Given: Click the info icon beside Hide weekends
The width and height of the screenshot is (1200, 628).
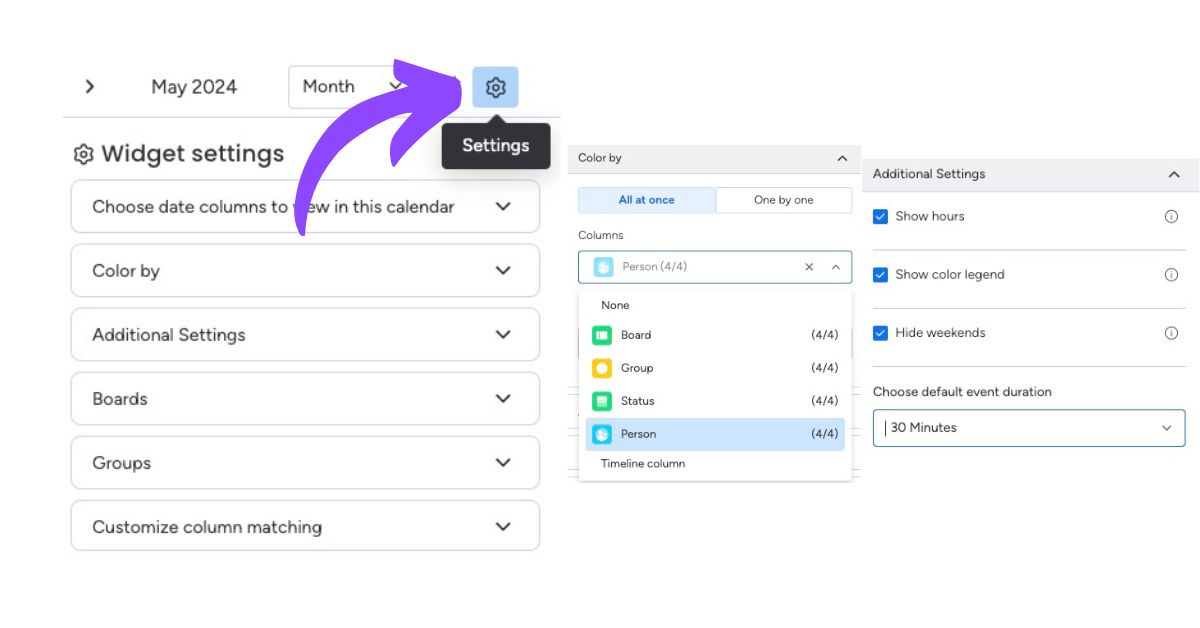Looking at the screenshot, I should pyautogui.click(x=1171, y=333).
